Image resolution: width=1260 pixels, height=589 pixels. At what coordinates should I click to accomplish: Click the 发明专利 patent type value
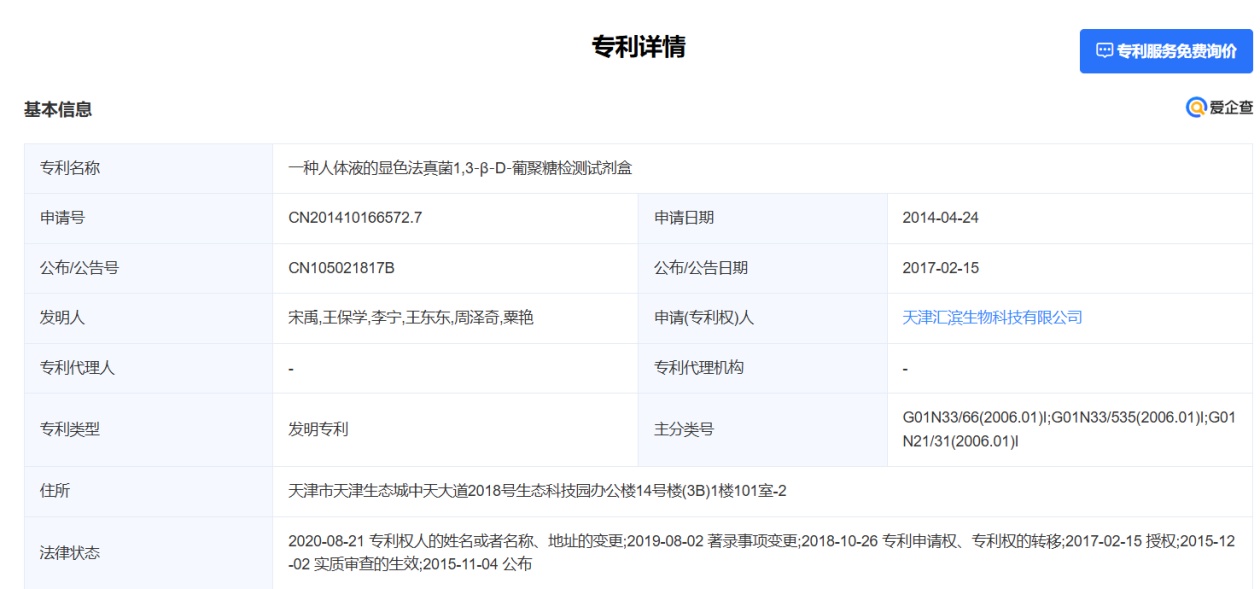[318, 430]
